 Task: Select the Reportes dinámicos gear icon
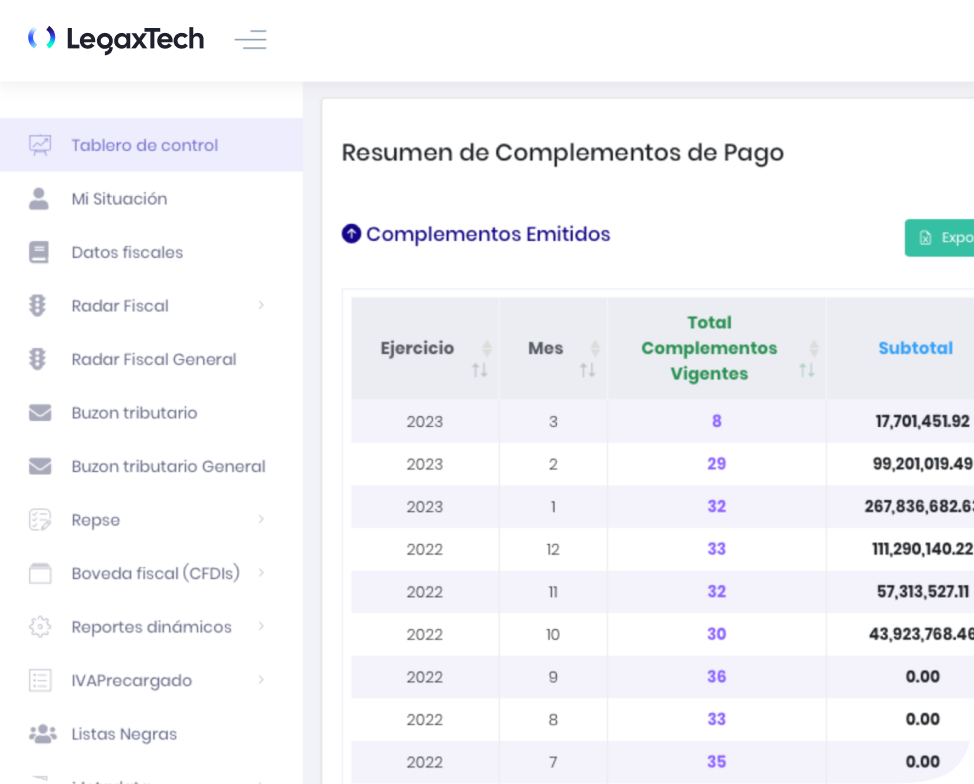tap(40, 627)
